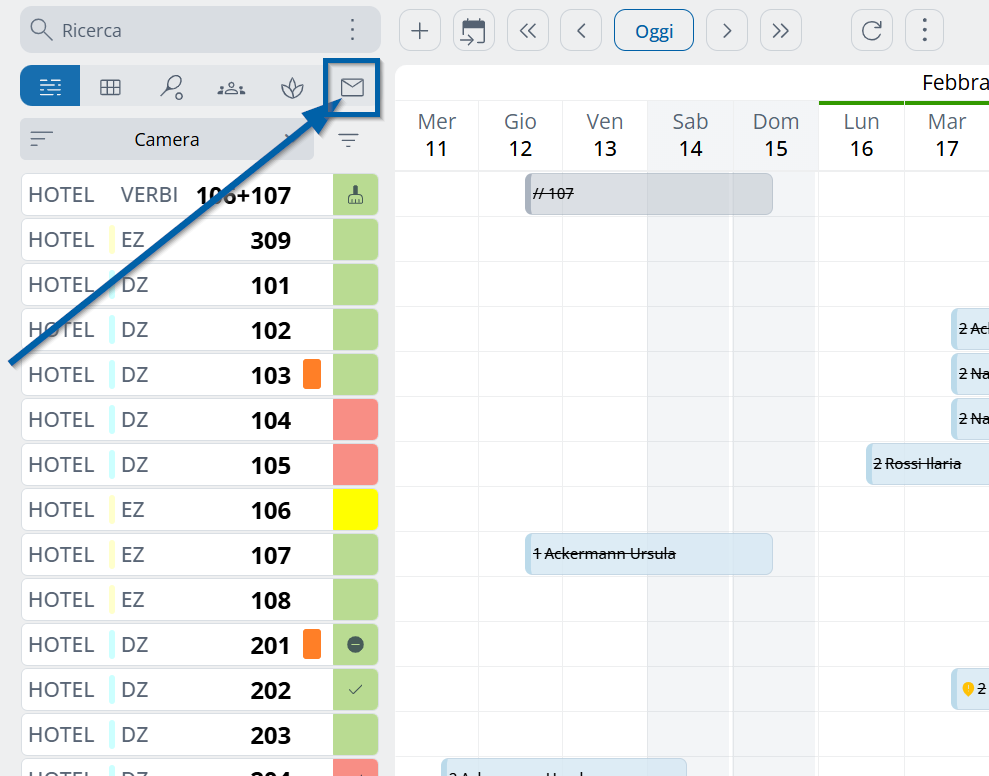Switch to the guests group view icon

231,88
